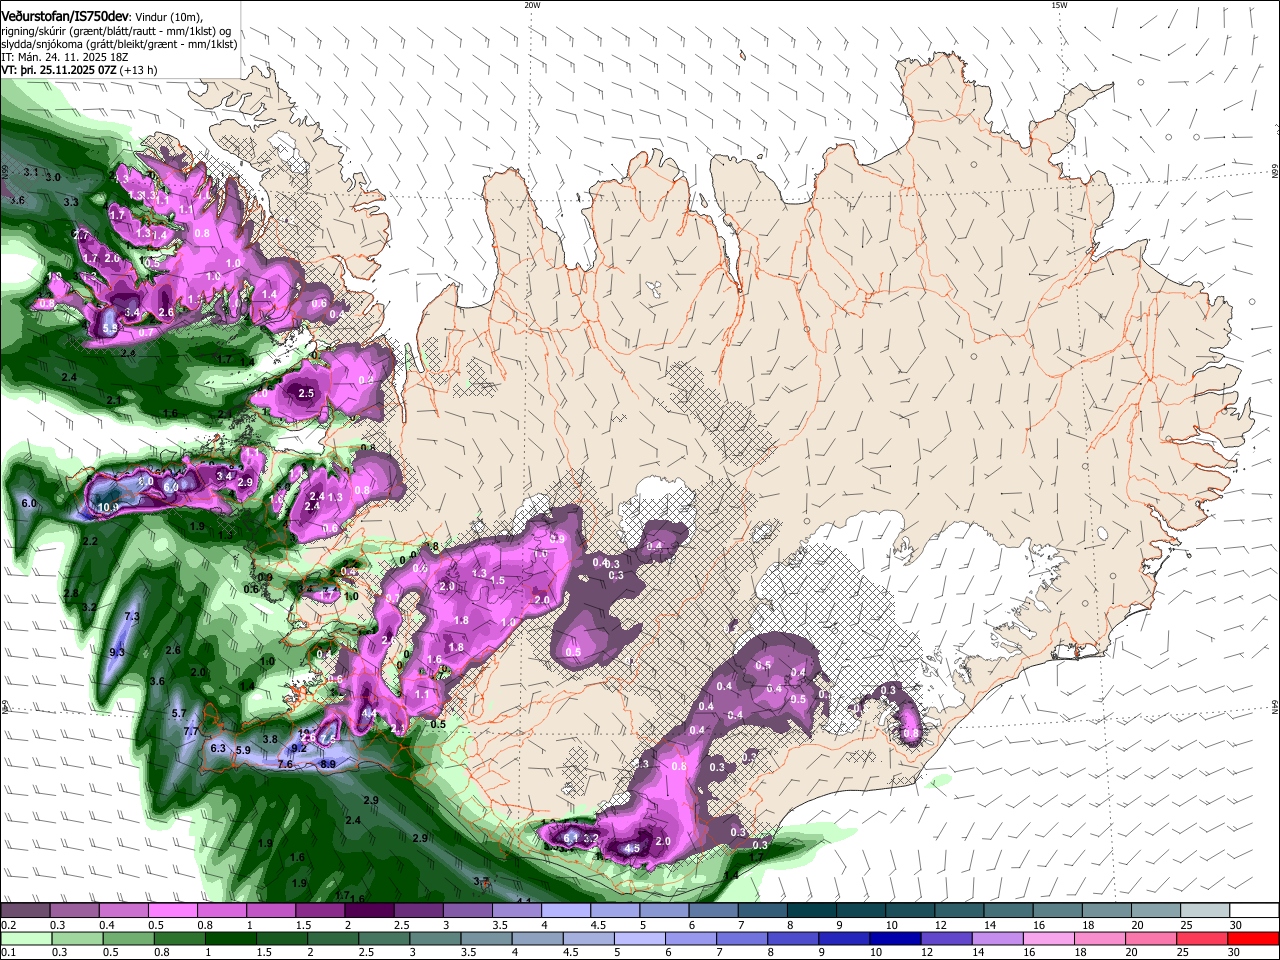The width and height of the screenshot is (1280, 960).
Task: Click the '7.6' precipitation value
Action: 285,764
